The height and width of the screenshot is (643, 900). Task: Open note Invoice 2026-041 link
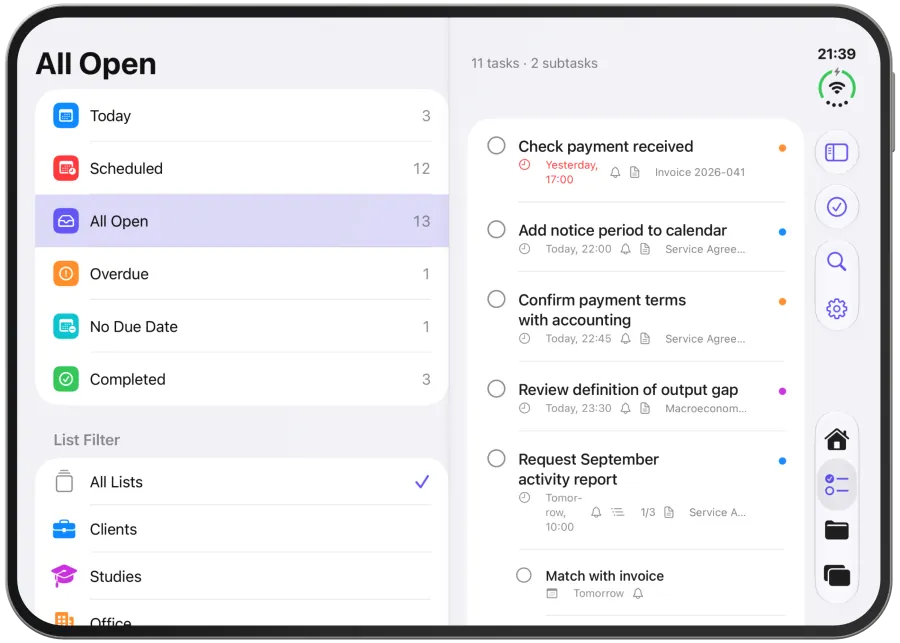[x=700, y=172]
